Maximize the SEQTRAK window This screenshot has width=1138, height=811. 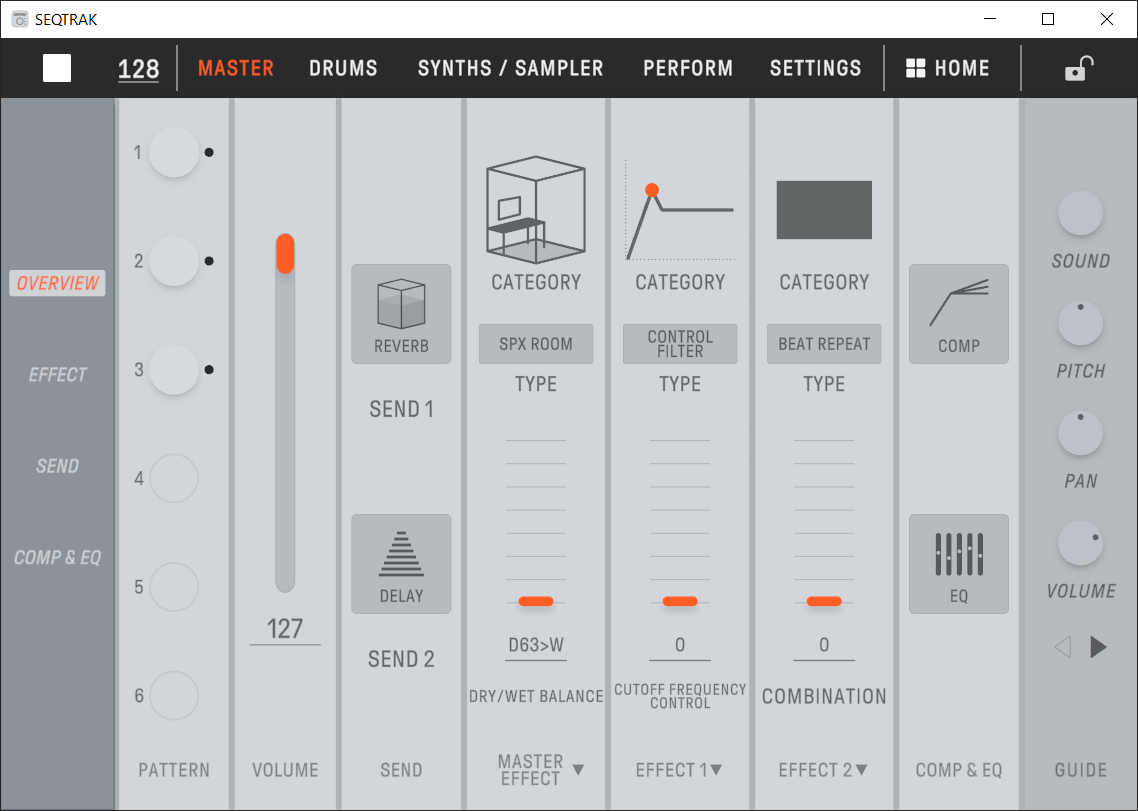click(x=1048, y=19)
